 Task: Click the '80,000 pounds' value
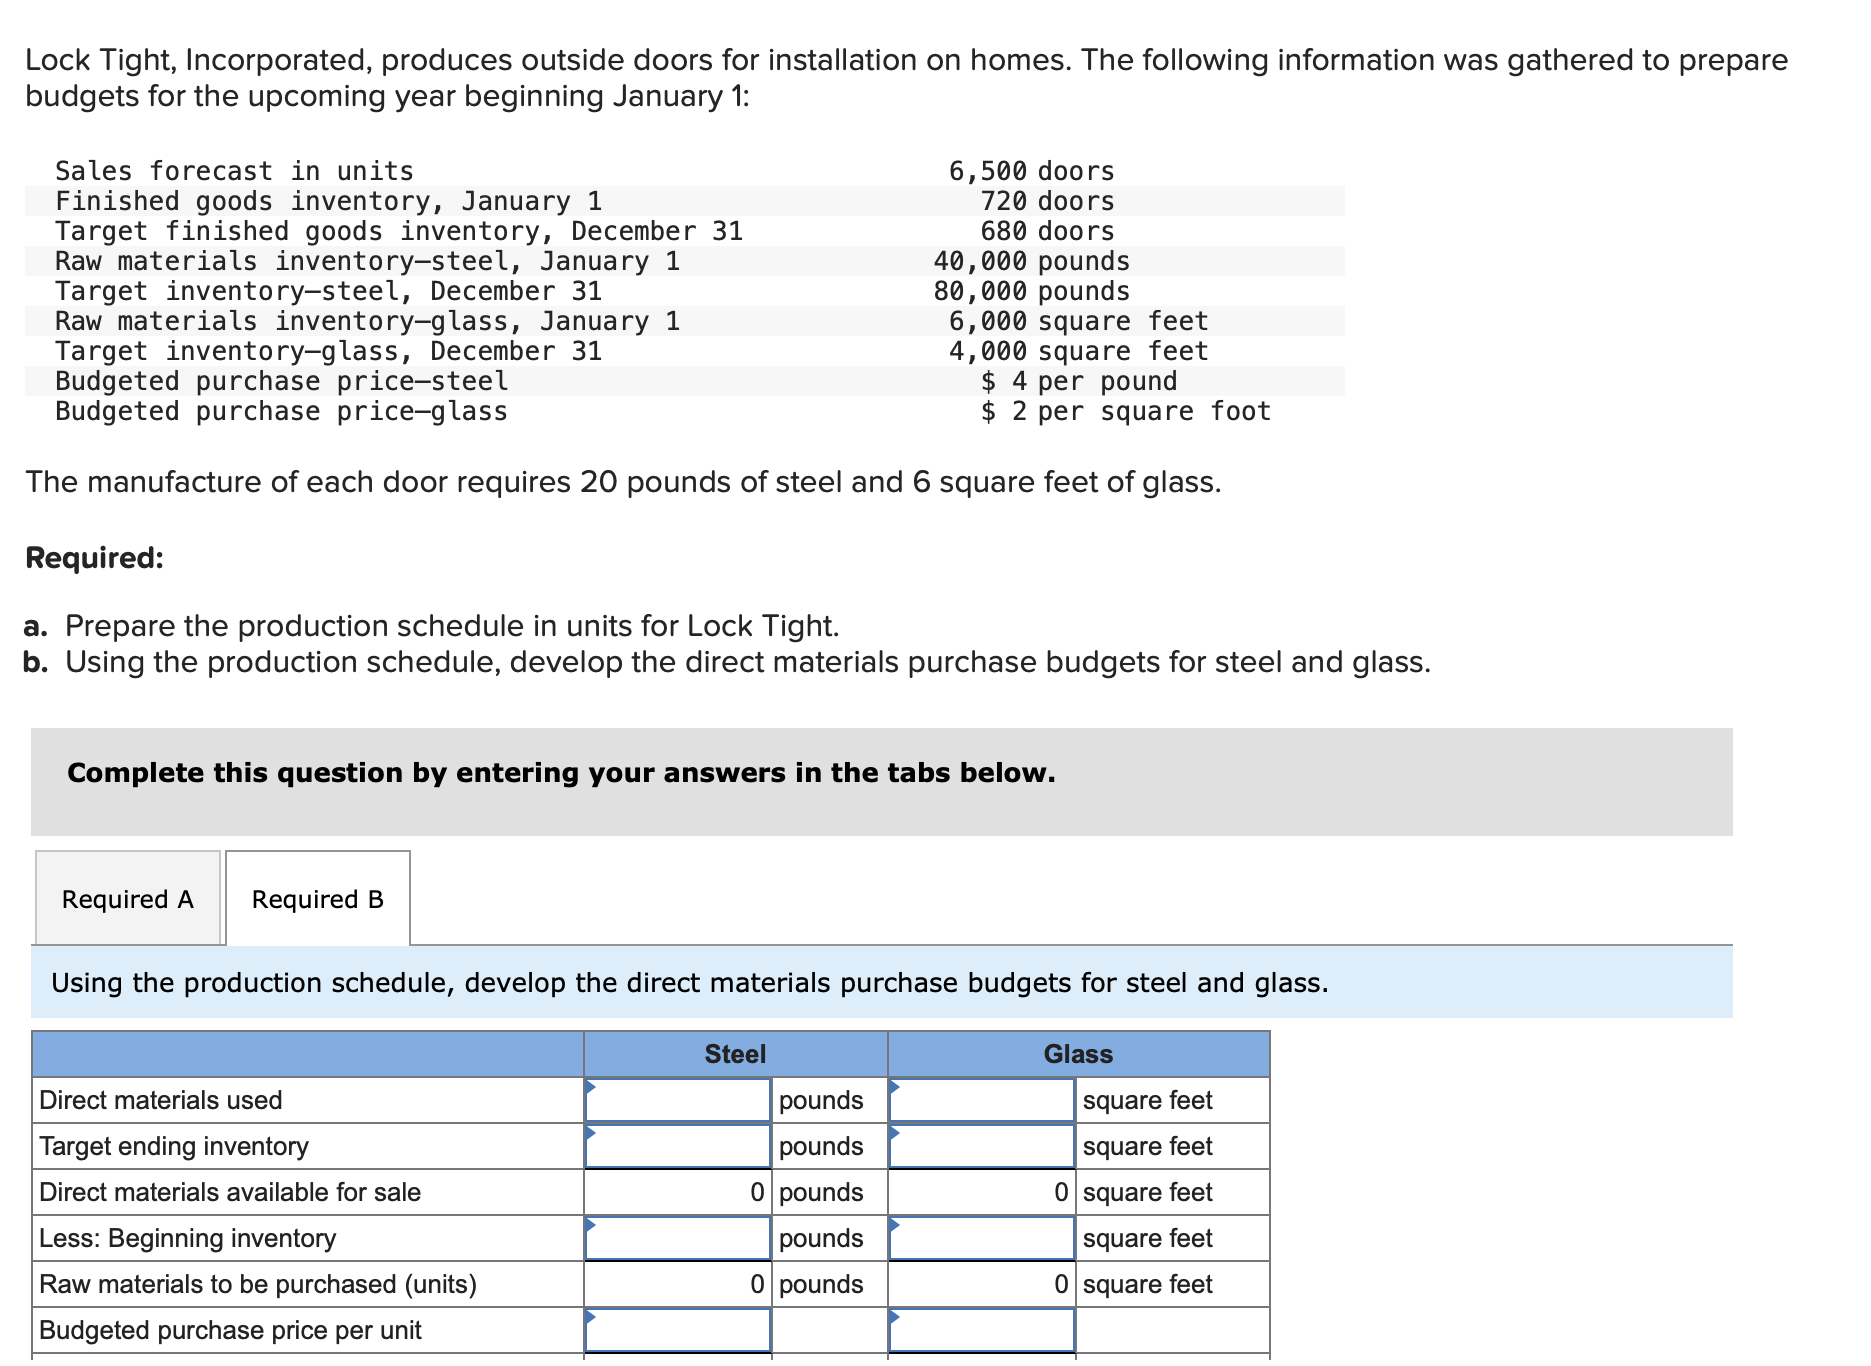coord(1031,291)
